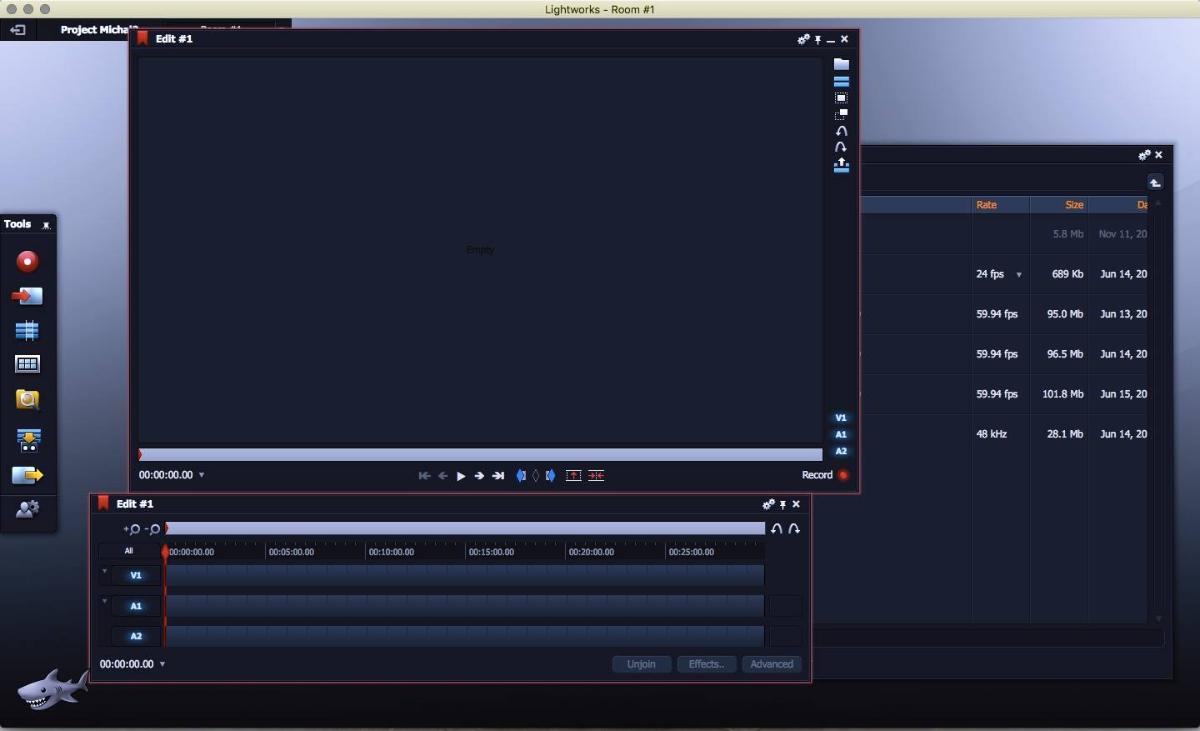
Task: Click the blue stacked bars timeline icon in viewer
Action: pos(841,81)
